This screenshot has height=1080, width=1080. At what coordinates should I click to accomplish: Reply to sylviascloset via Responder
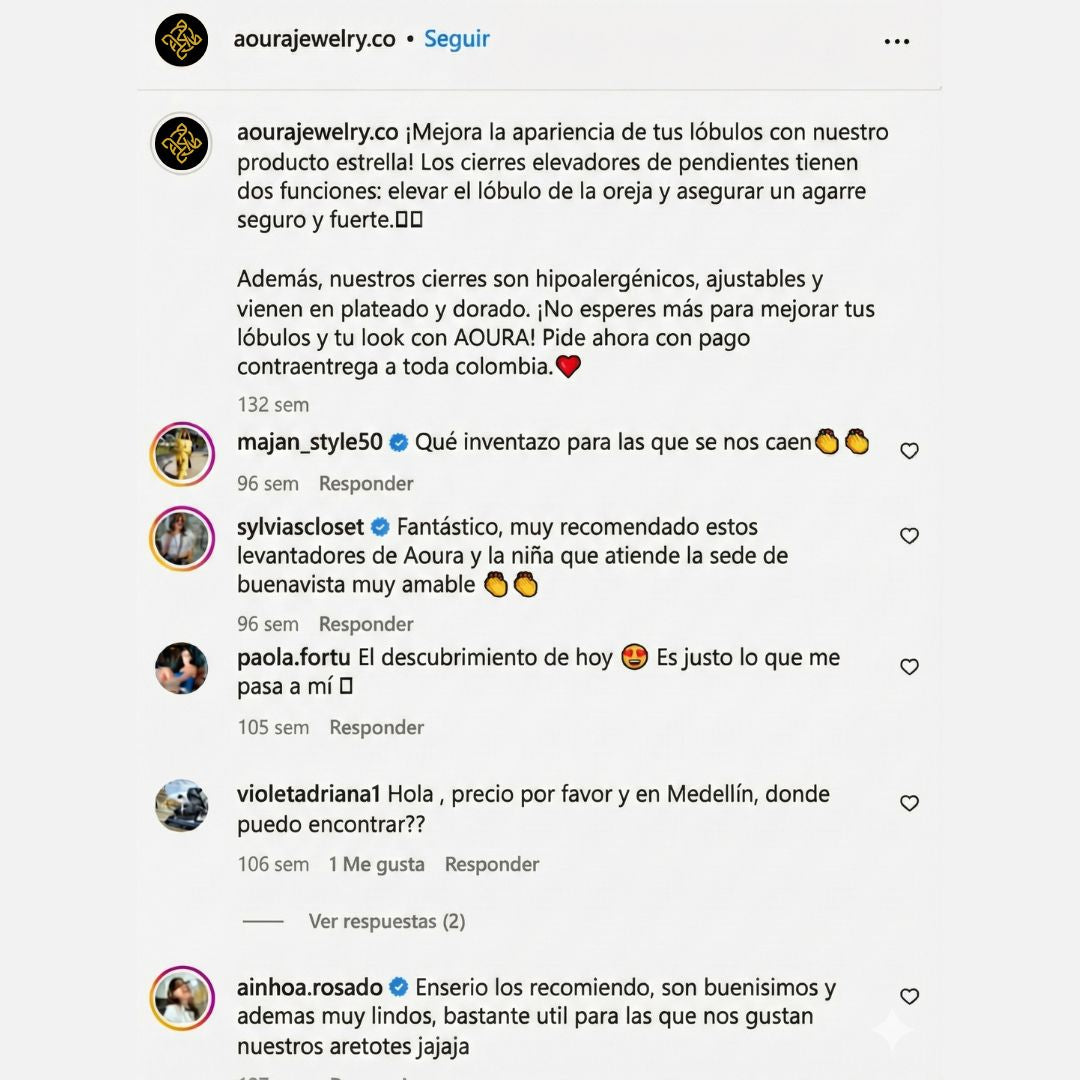[x=366, y=624]
